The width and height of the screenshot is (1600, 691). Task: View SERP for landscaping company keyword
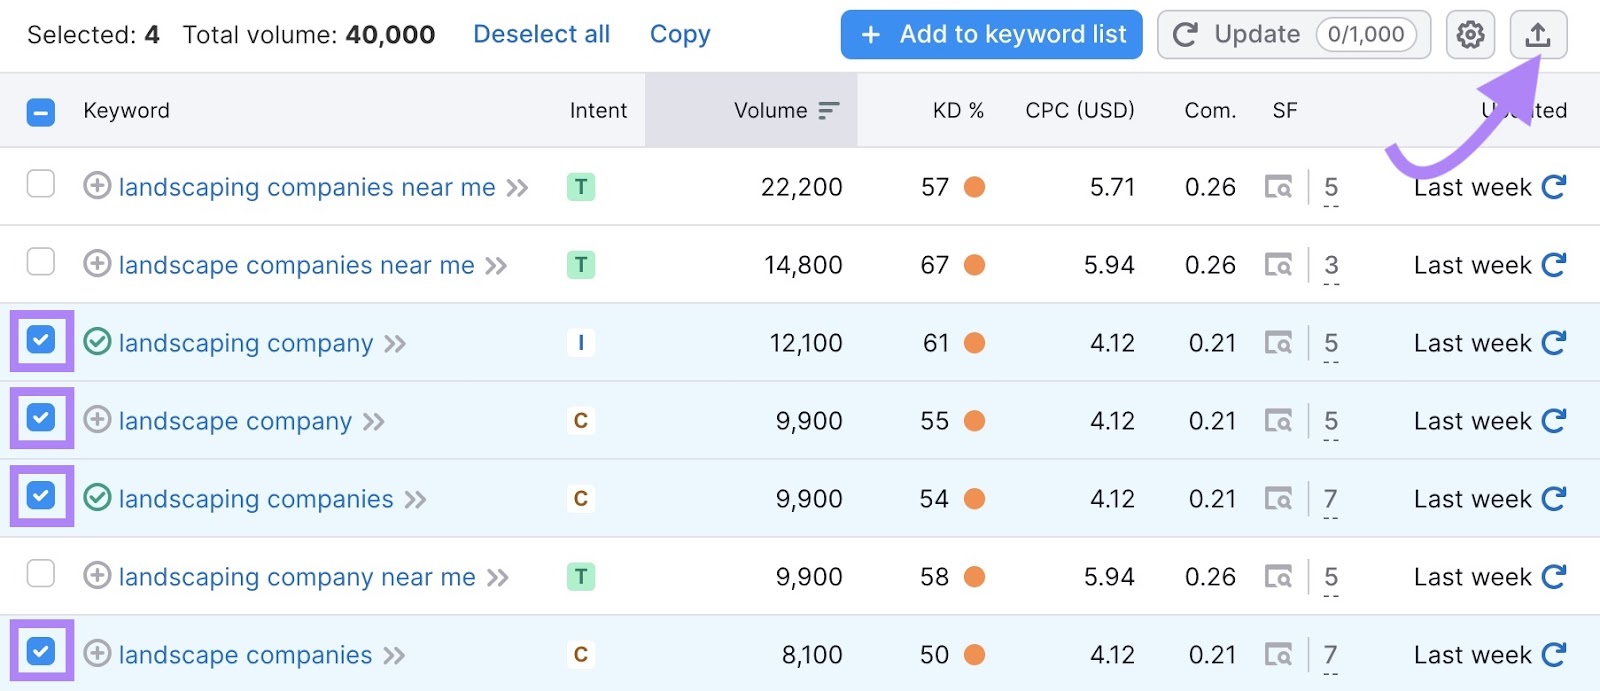(1278, 343)
